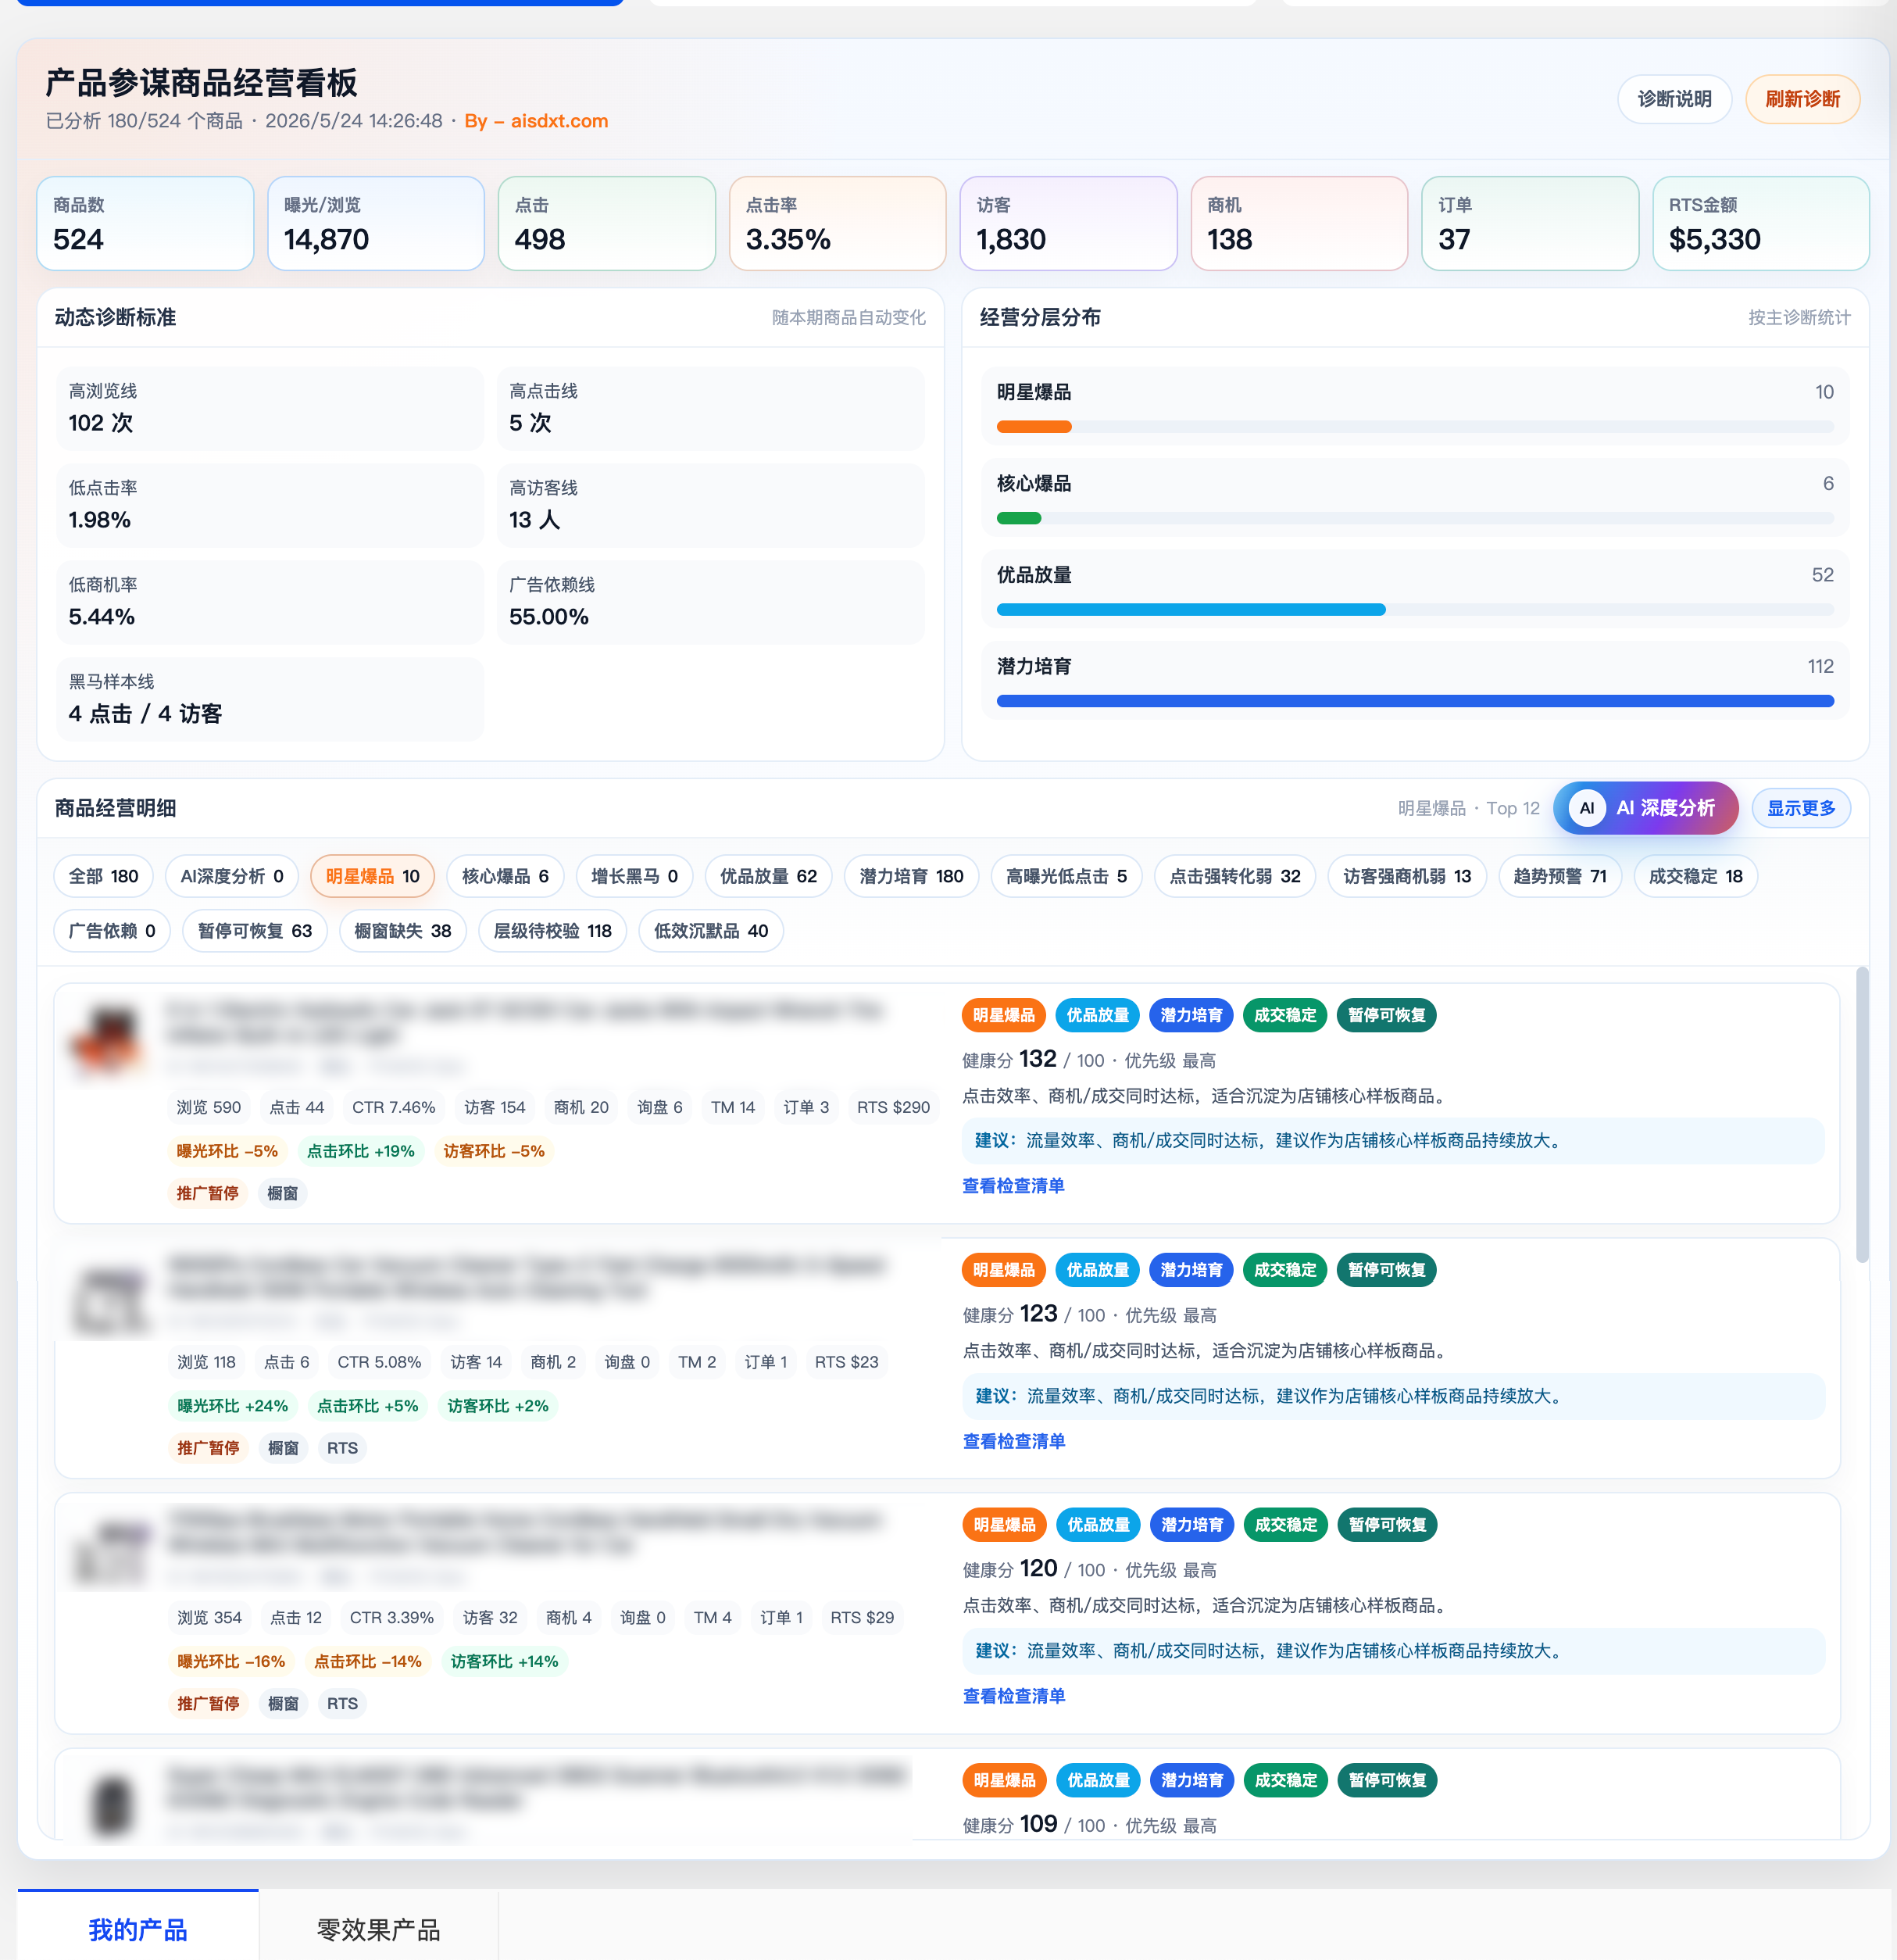Click 成交稳定 tag on score 109 product
This screenshot has width=1897, height=1960.
tap(1285, 1780)
